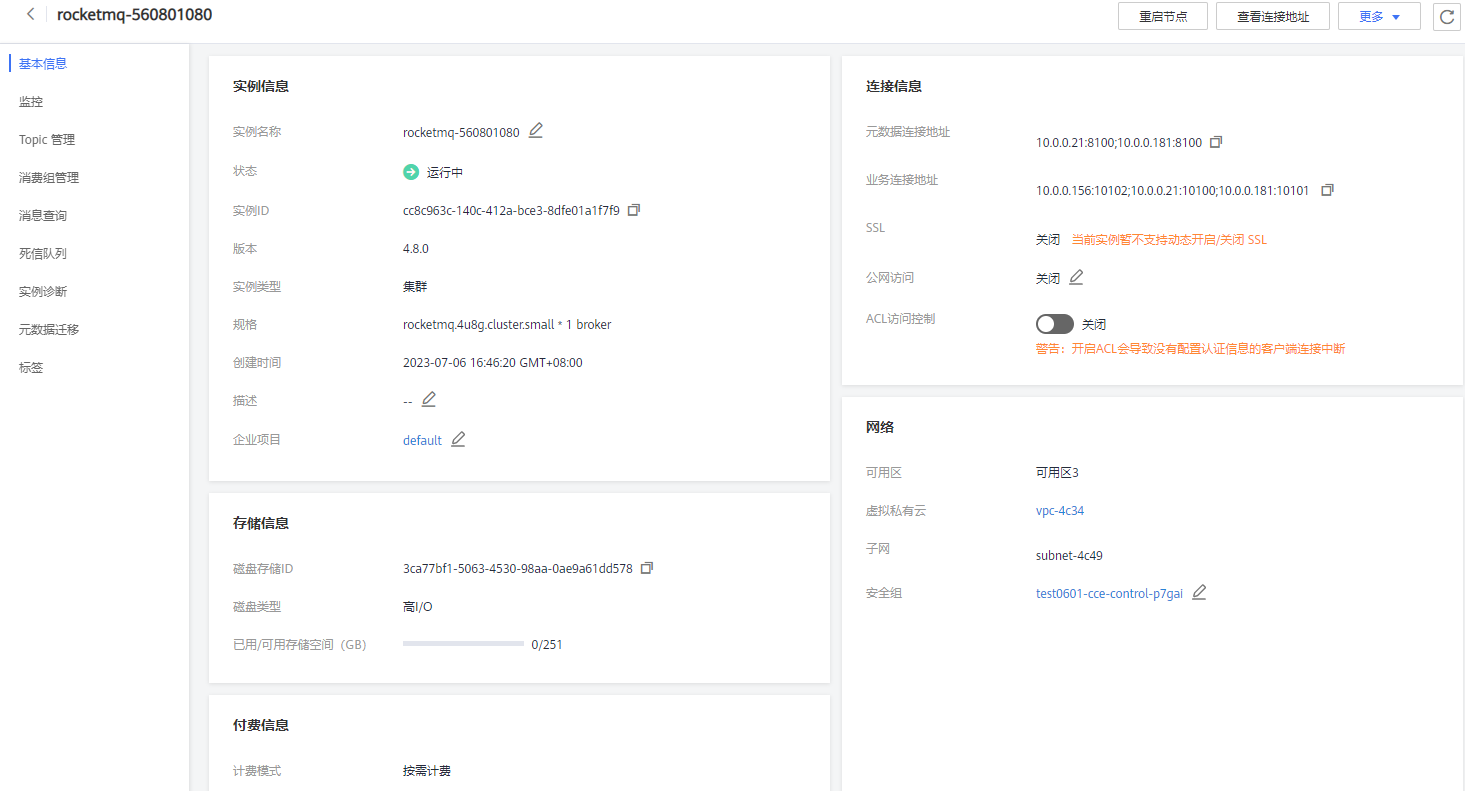Click the orange ACL warning text

[1190, 349]
